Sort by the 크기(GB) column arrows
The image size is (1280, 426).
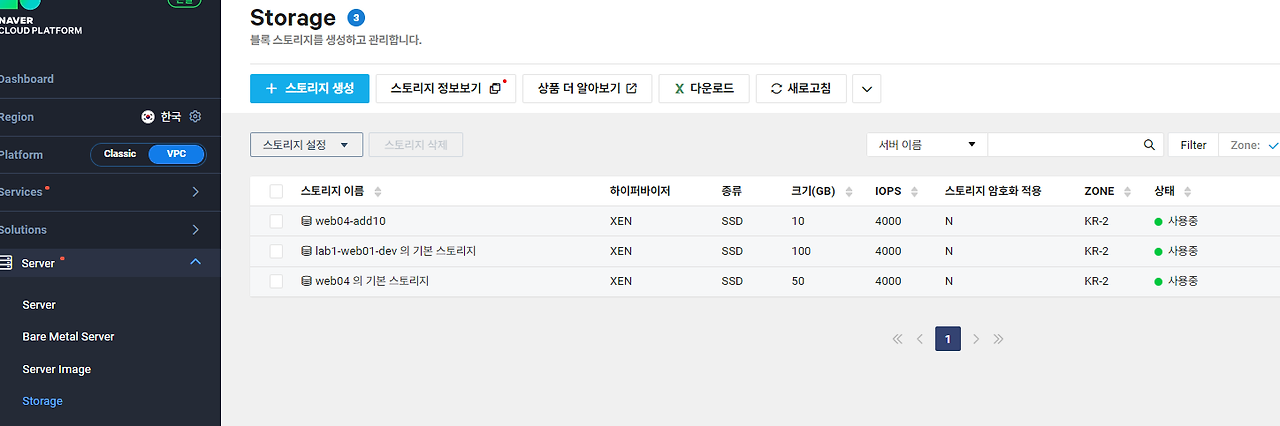(x=849, y=192)
